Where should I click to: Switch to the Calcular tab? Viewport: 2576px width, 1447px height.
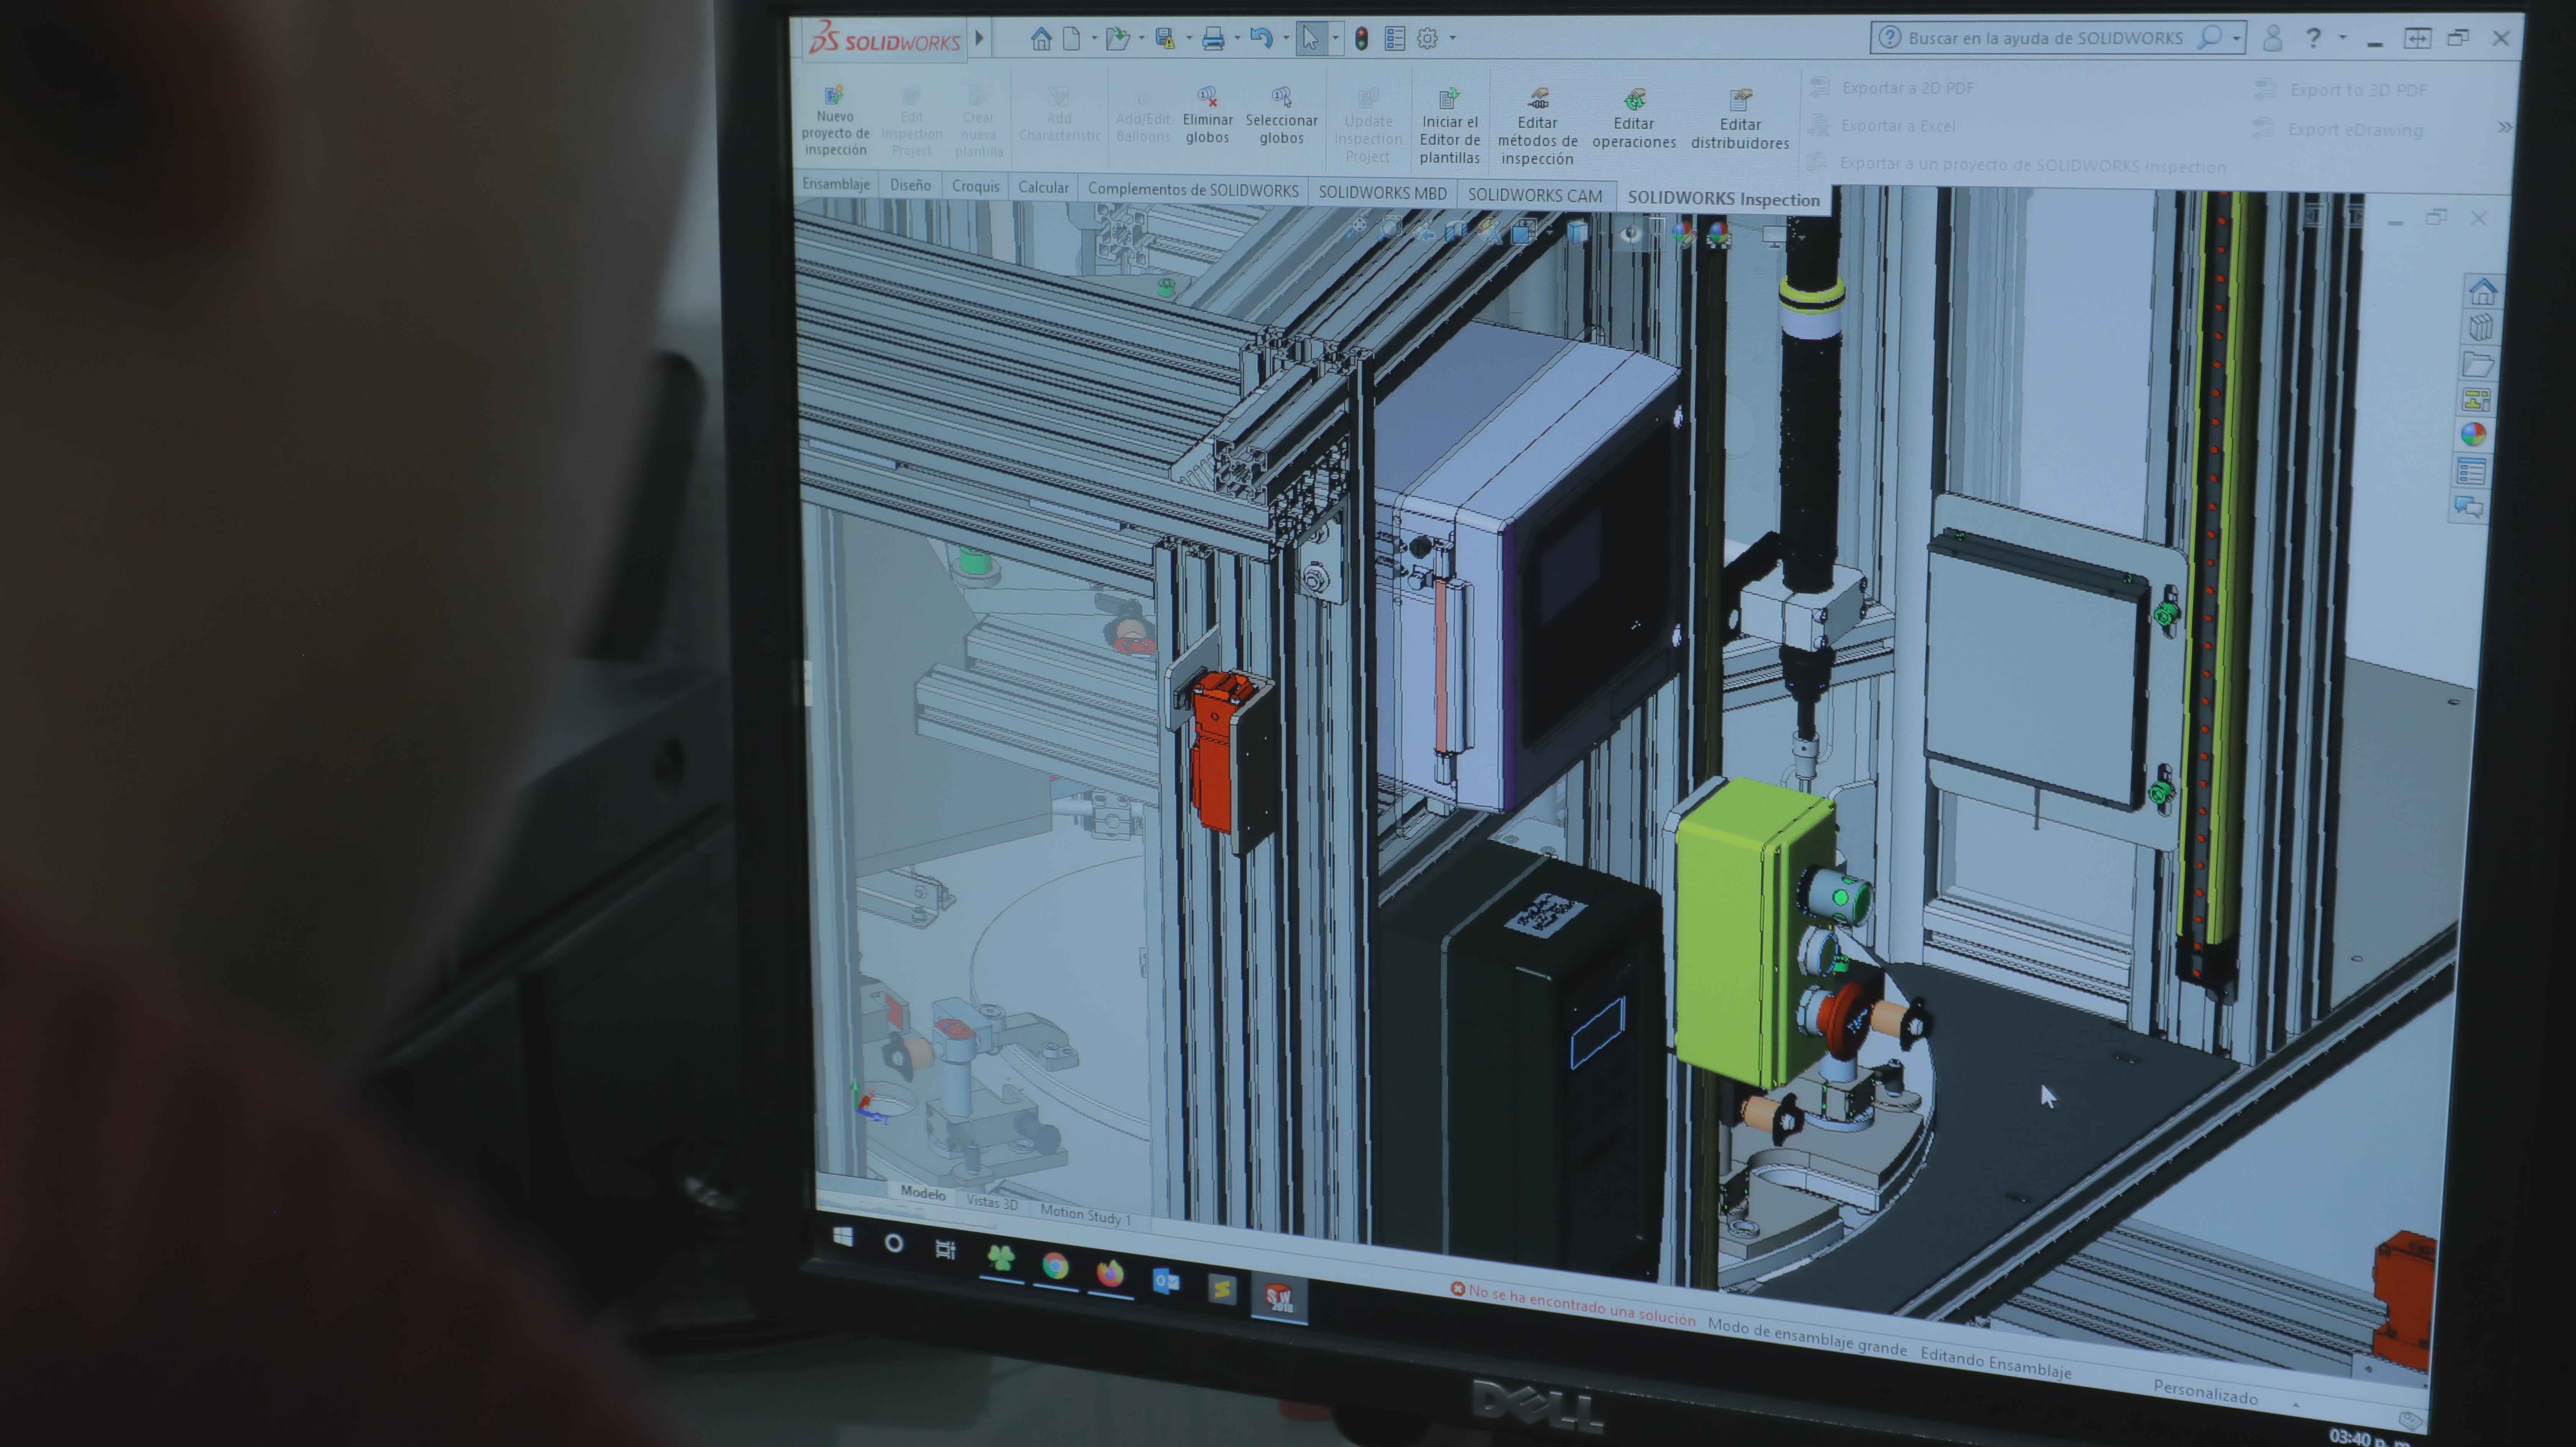[1043, 187]
